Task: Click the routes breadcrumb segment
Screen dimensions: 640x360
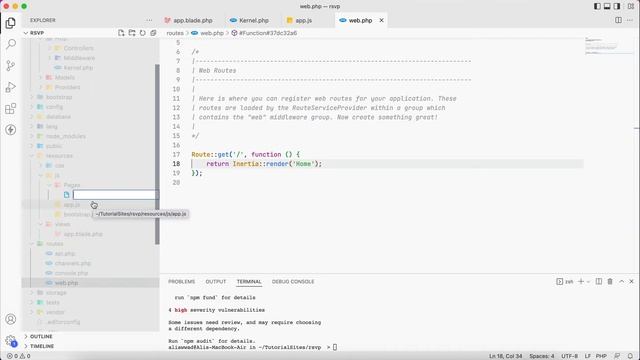Action: [175, 33]
